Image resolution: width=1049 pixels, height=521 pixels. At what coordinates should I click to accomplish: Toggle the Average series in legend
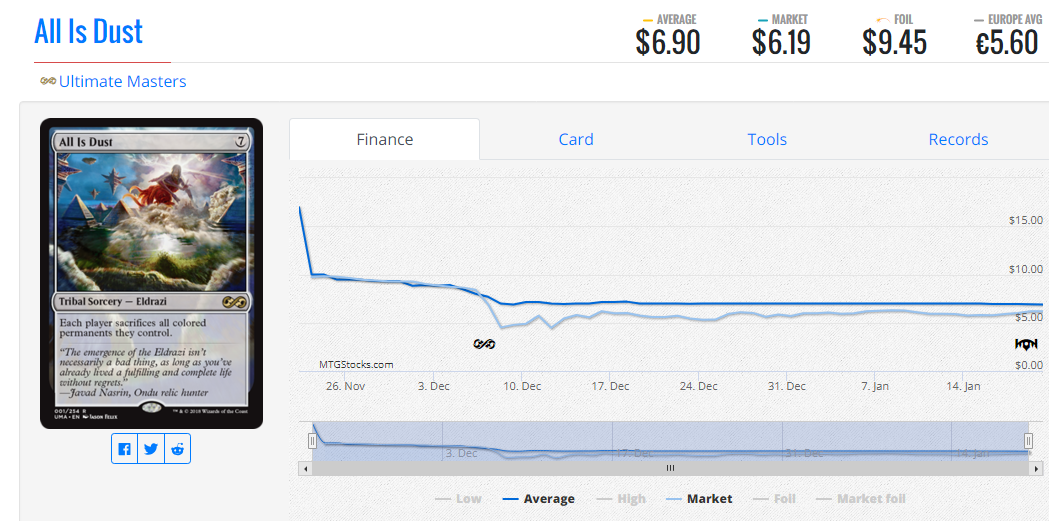[539, 499]
